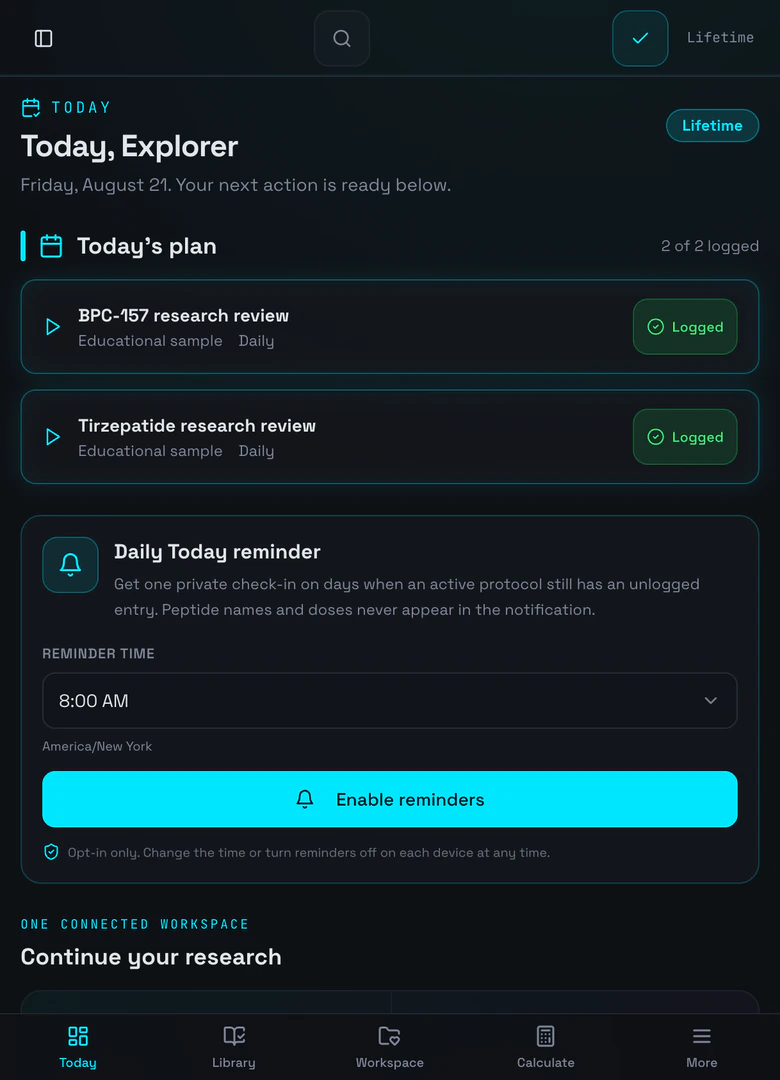Switch to the Library tab
780x1080 pixels.
pyautogui.click(x=234, y=1047)
